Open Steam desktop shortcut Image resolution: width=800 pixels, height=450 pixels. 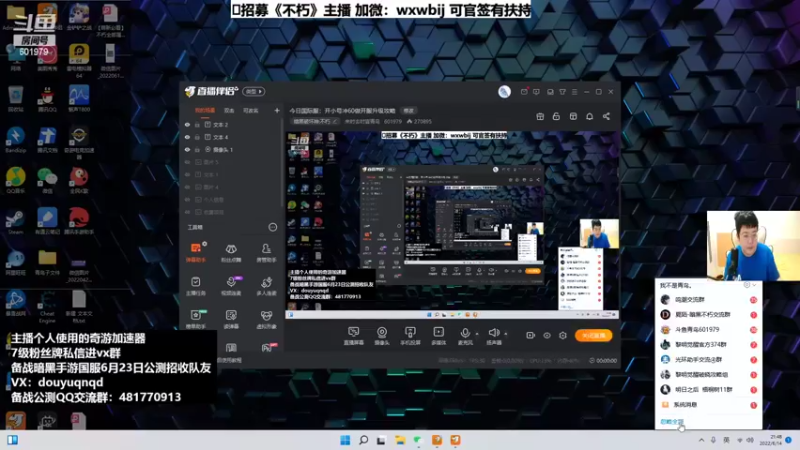coord(15,222)
